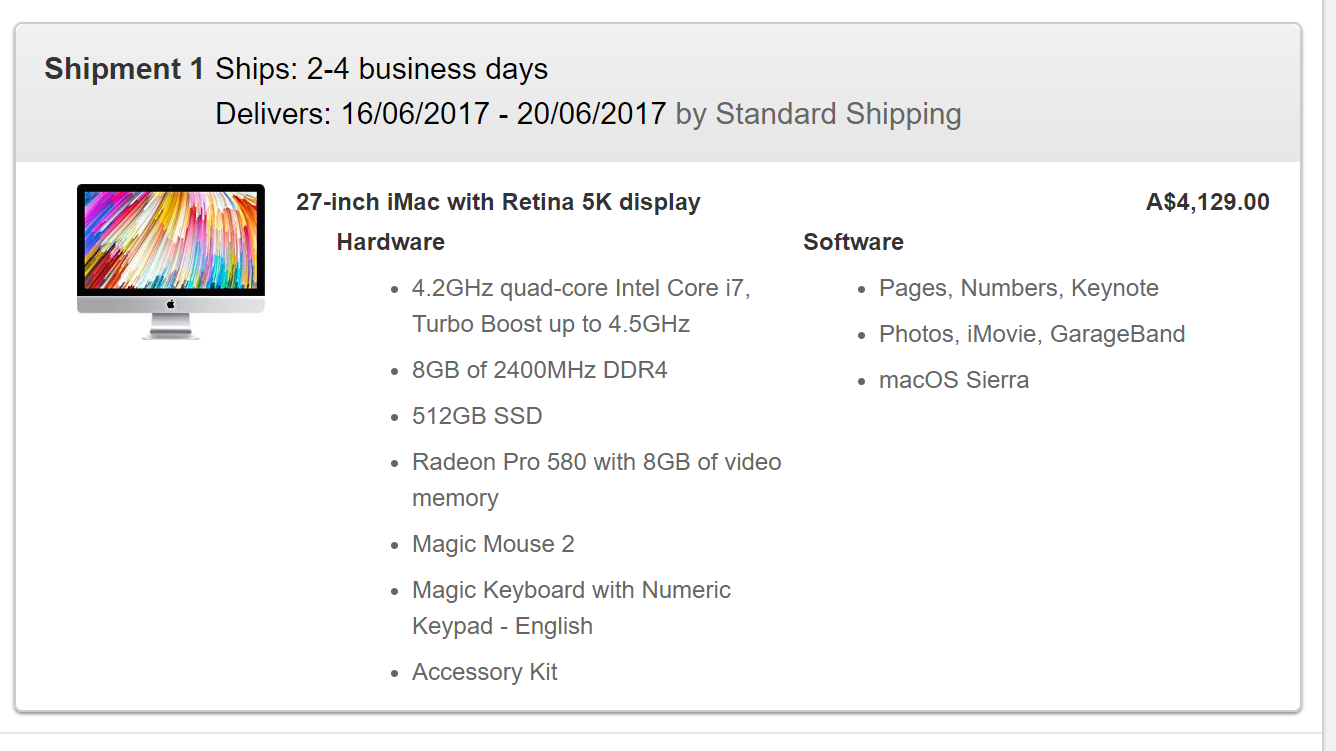Click the Hardware section heading
The image size is (1336, 751).
coord(390,242)
